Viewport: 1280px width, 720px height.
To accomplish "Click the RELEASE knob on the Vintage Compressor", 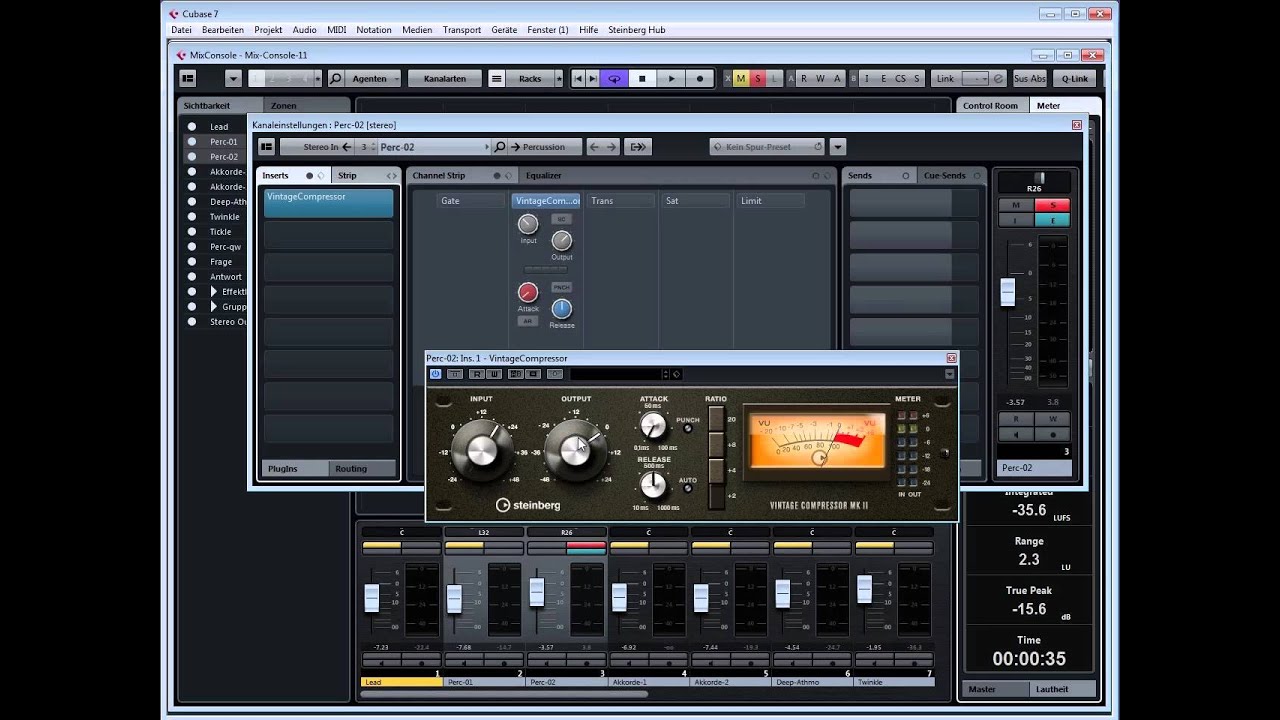I will 653,485.
